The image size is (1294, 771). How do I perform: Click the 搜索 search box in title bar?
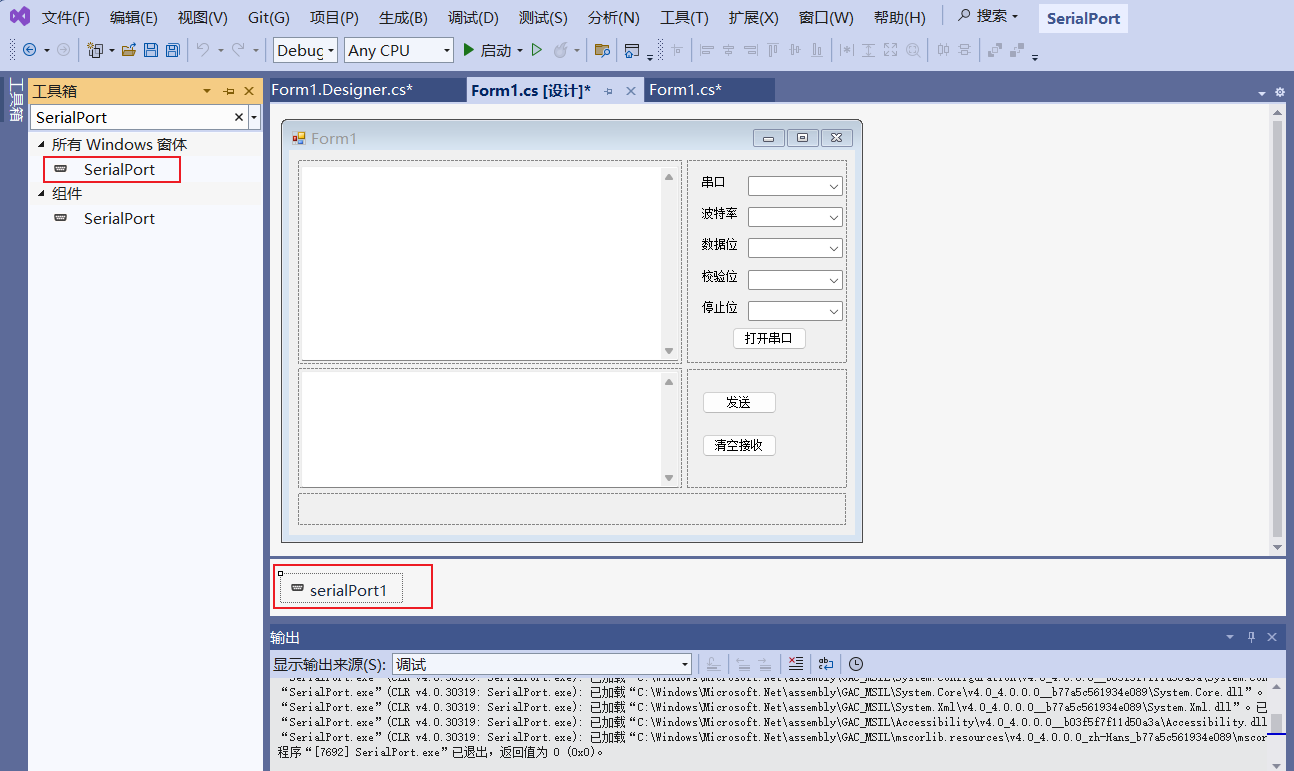pos(988,16)
